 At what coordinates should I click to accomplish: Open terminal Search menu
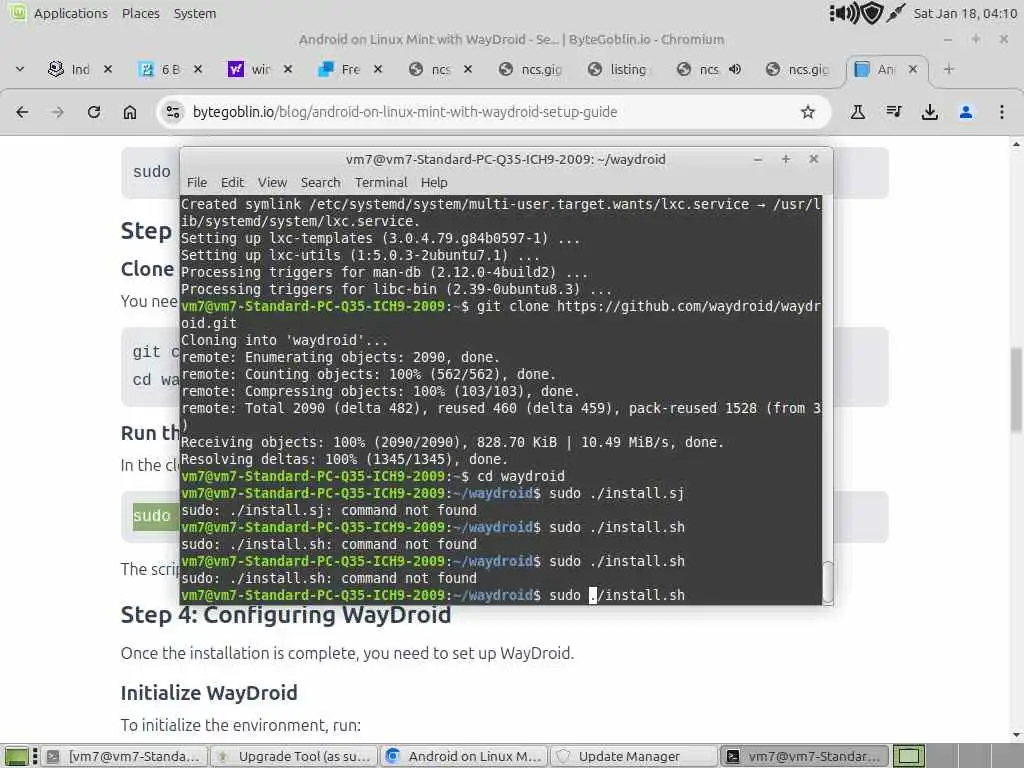click(320, 182)
